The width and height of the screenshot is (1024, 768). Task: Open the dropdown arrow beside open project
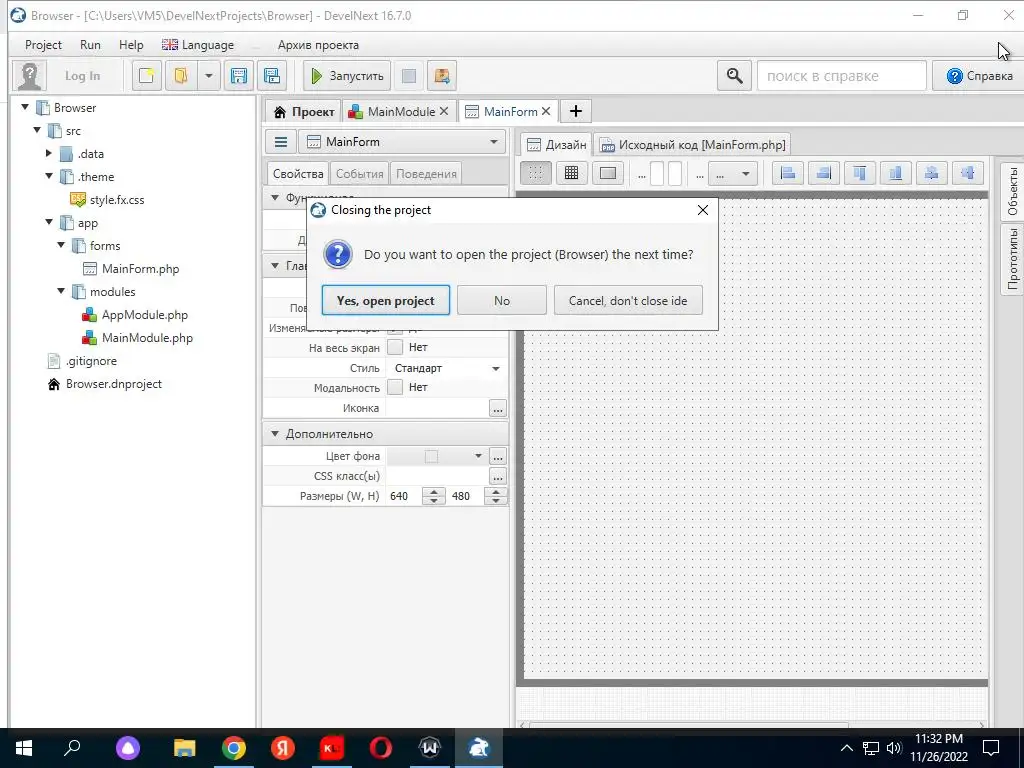(208, 76)
